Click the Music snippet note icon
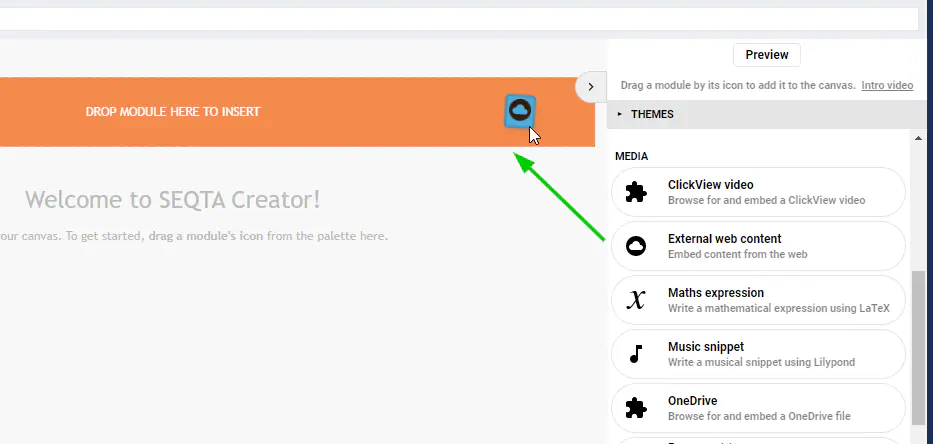933x444 pixels. coord(636,354)
